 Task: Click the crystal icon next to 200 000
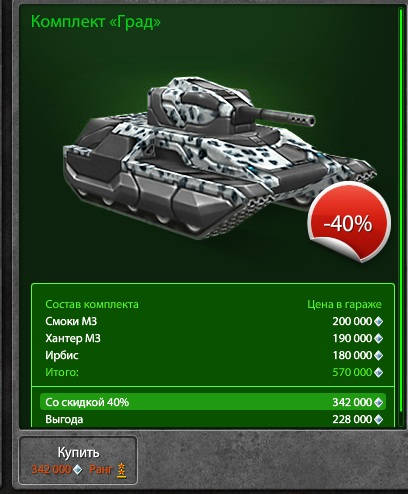pyautogui.click(x=378, y=322)
